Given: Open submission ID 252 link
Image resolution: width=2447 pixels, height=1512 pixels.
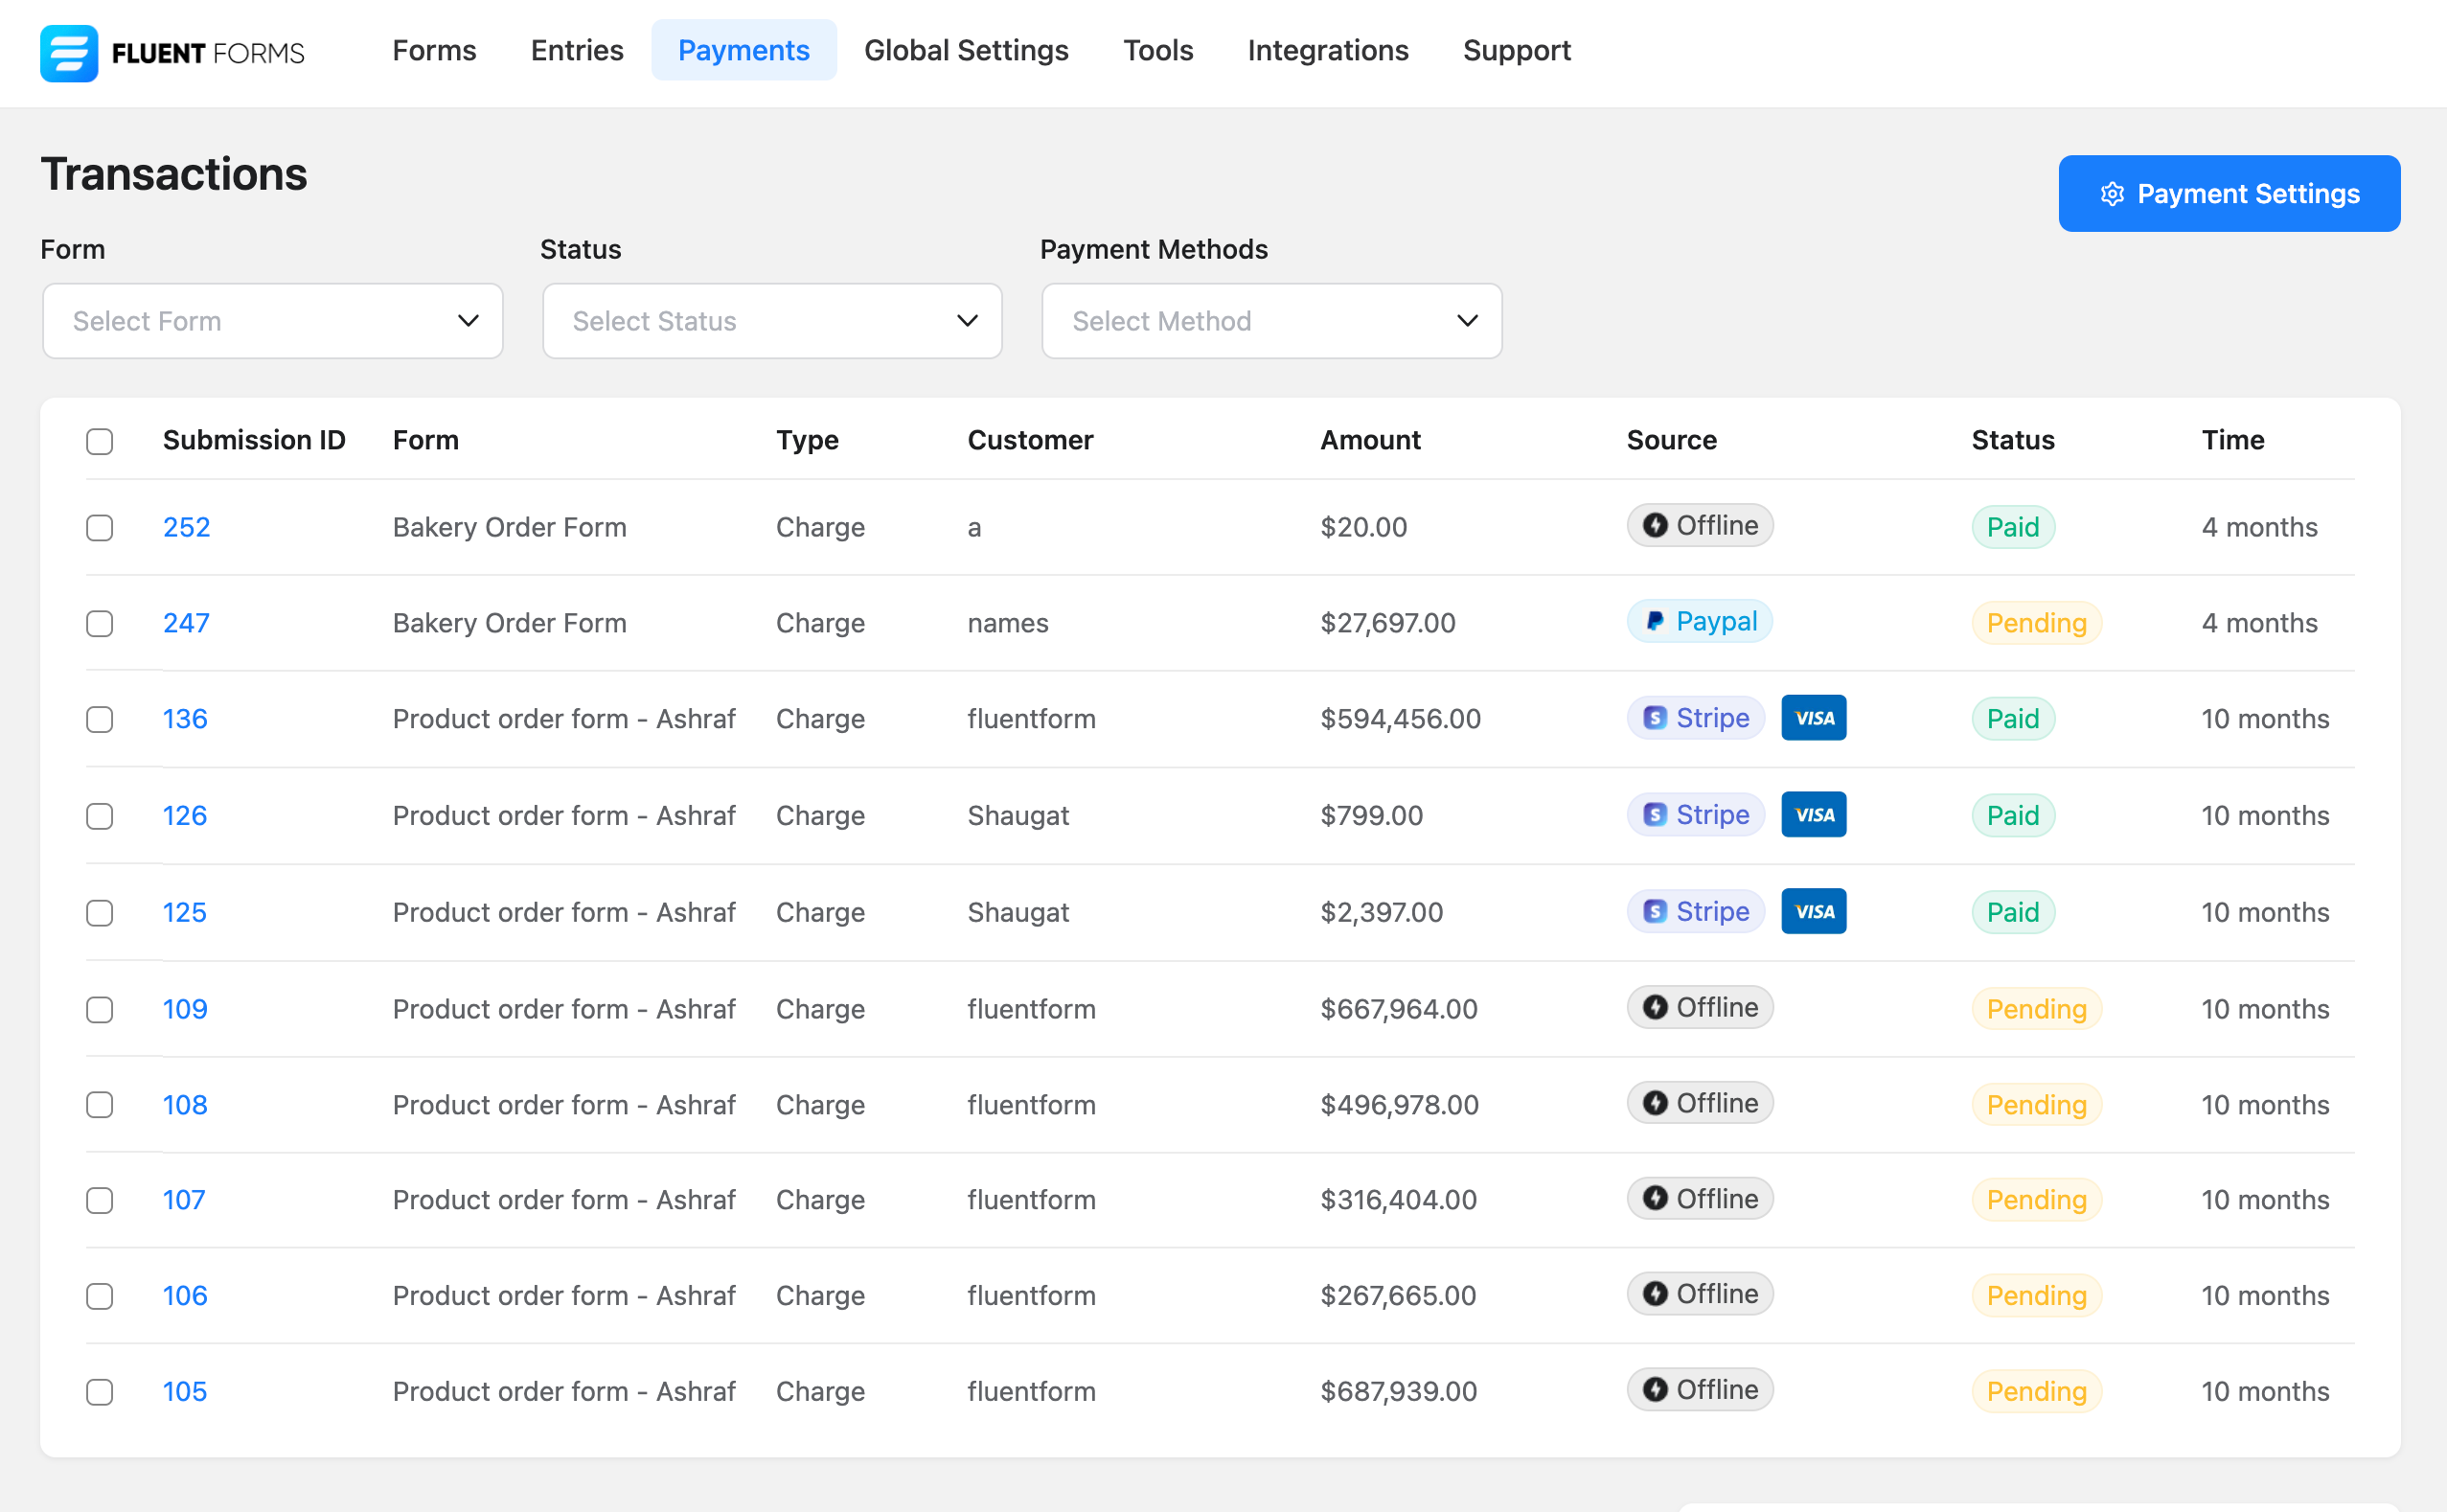Looking at the screenshot, I should pos(186,527).
